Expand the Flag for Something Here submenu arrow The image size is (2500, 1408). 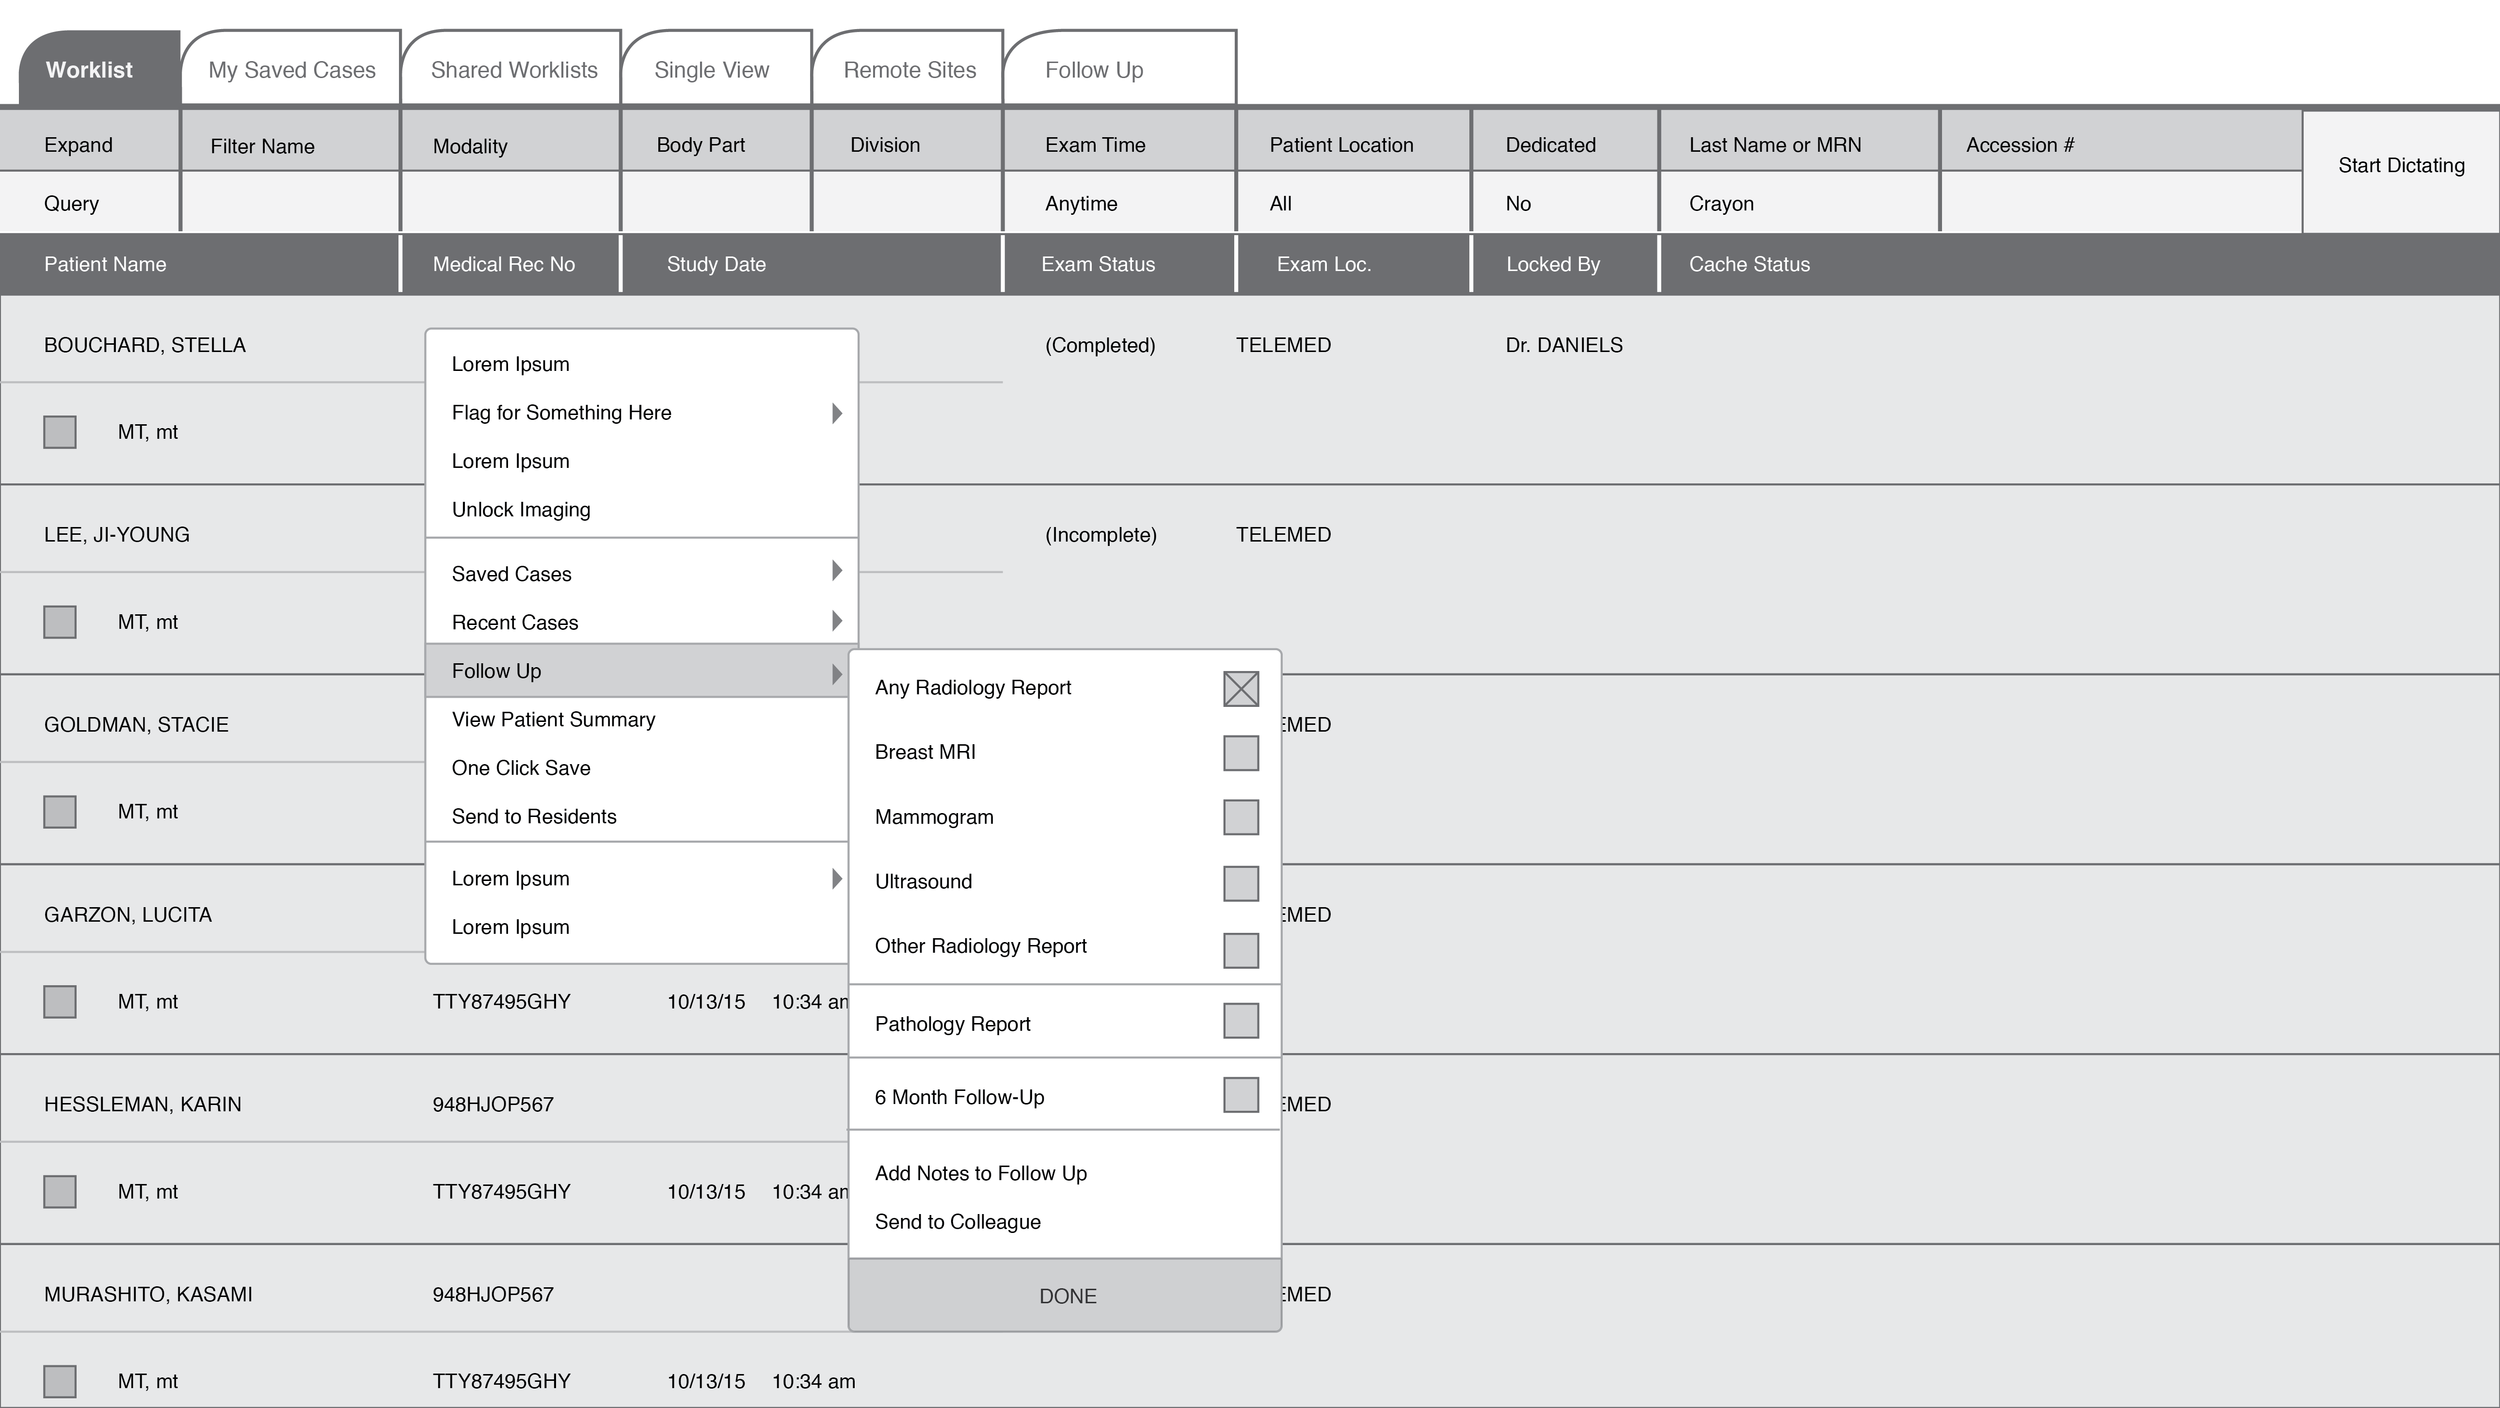click(837, 413)
